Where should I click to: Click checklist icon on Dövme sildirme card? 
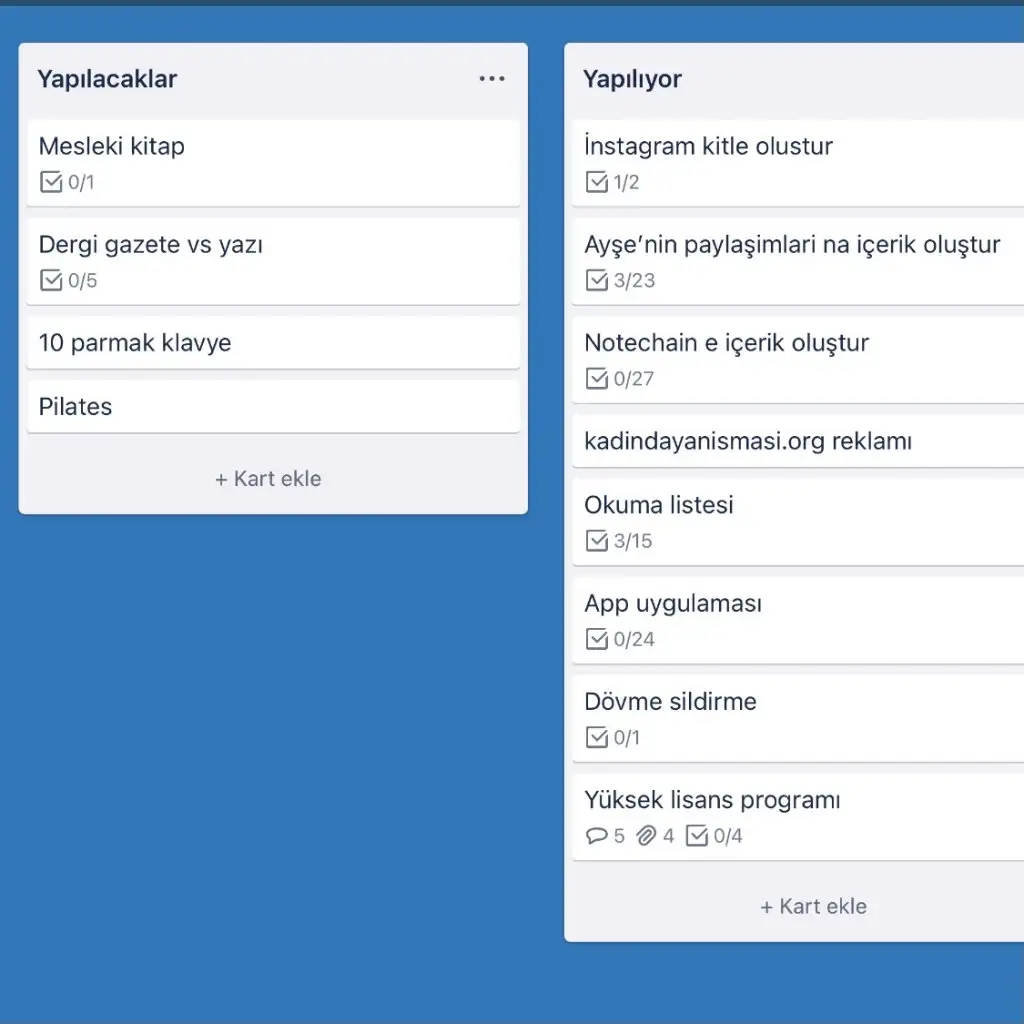click(x=597, y=738)
